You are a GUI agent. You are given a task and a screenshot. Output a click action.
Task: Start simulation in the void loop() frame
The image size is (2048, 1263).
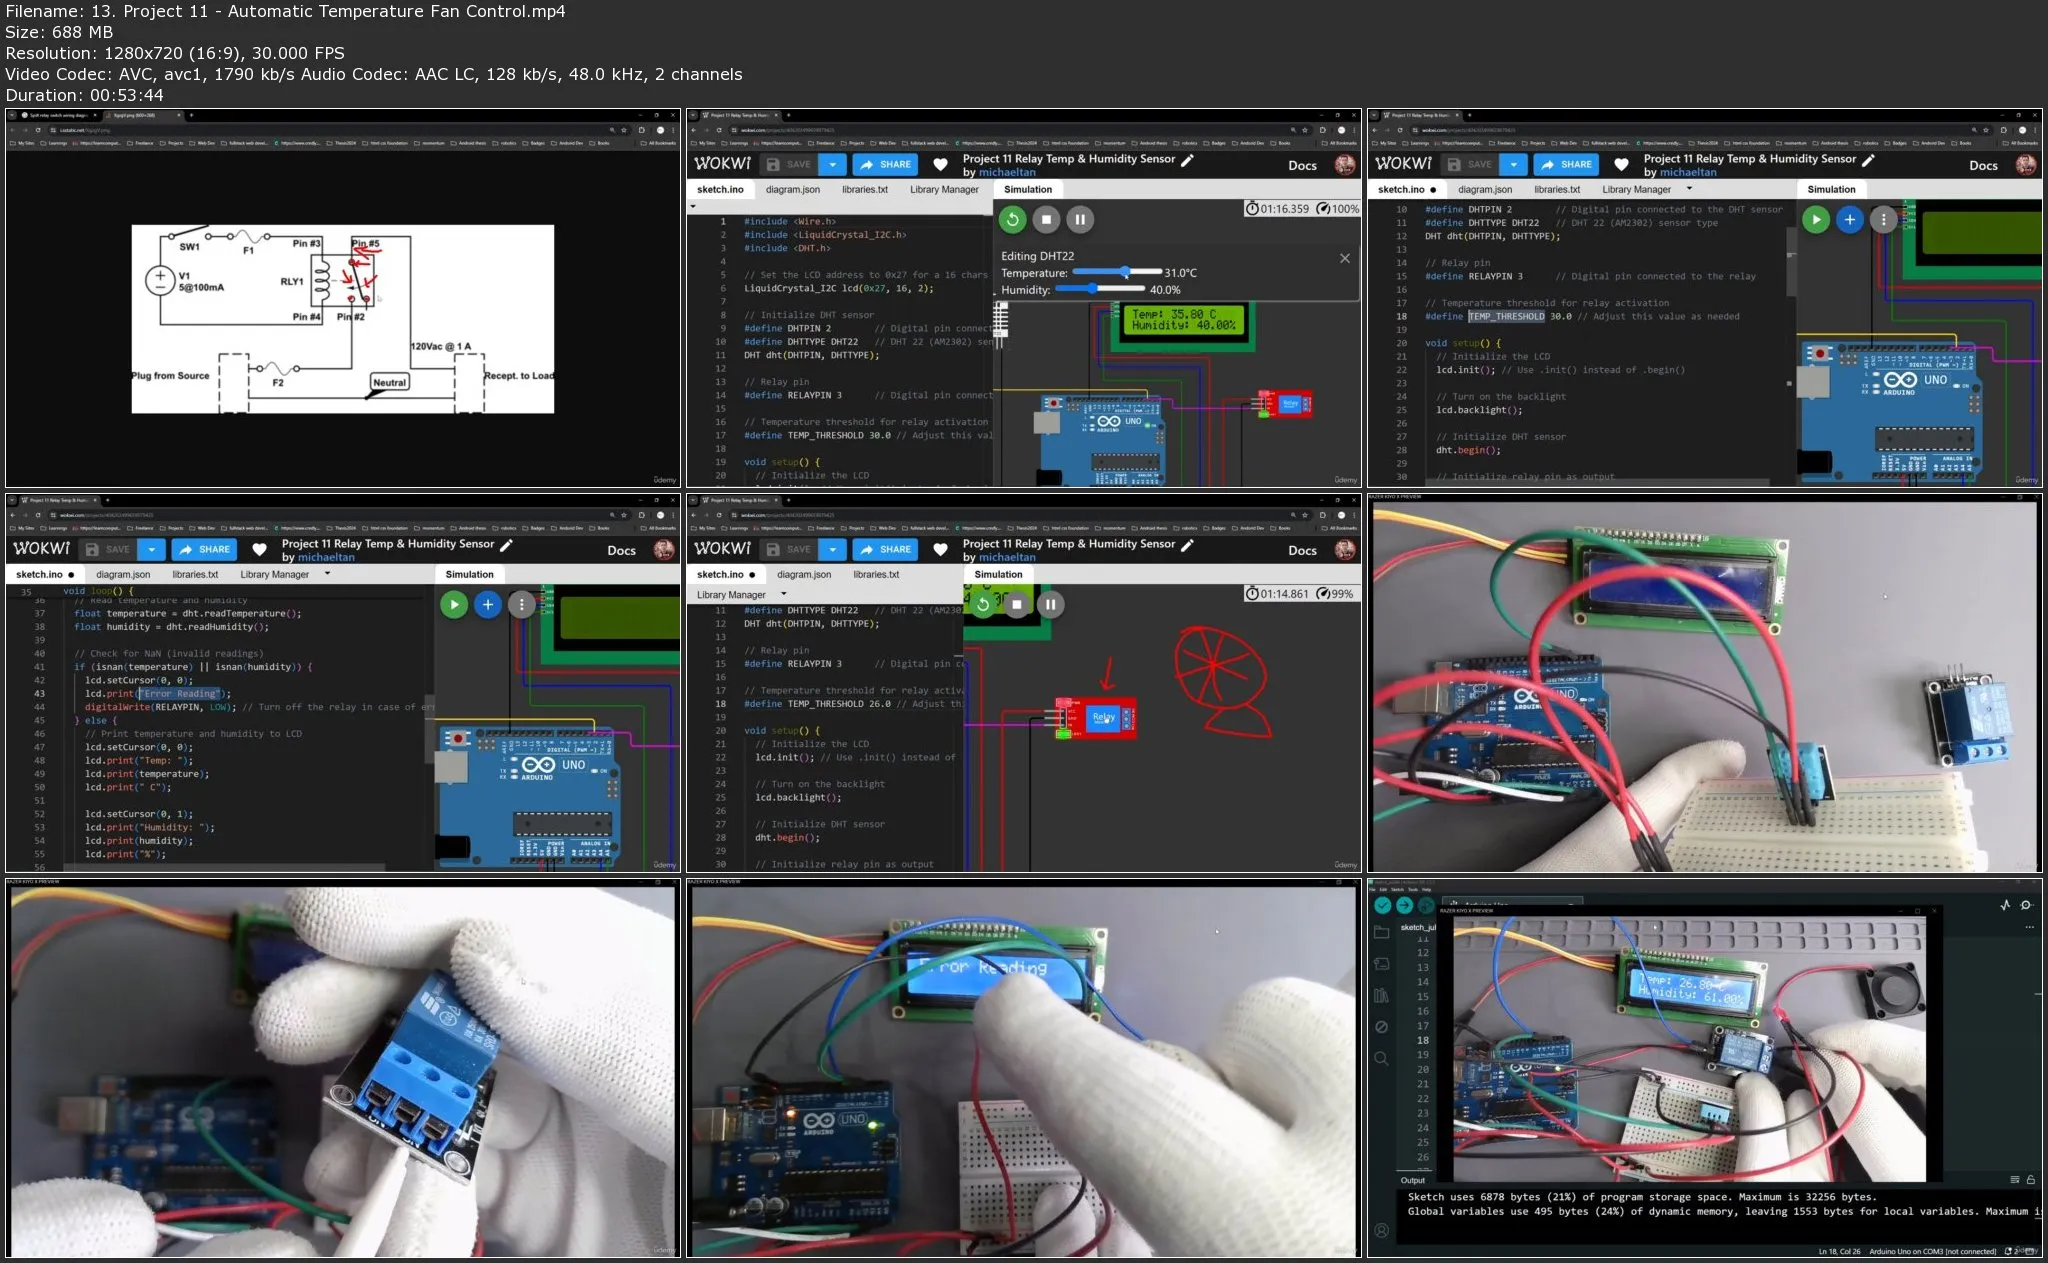(x=454, y=604)
